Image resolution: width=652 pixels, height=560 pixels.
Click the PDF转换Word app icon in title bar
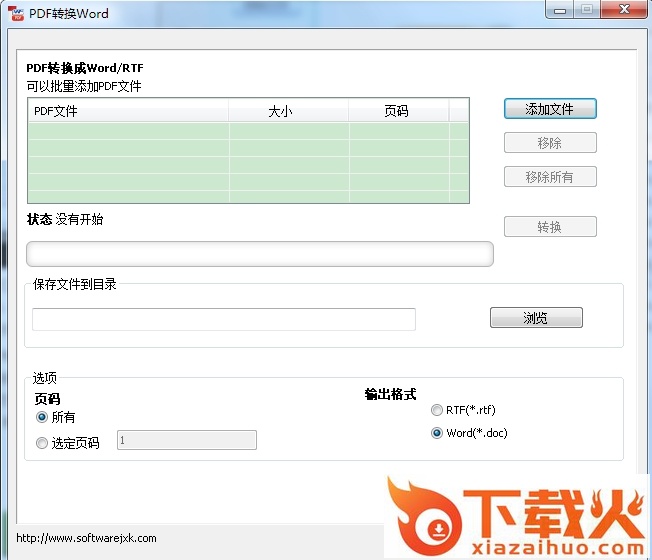[x=16, y=13]
